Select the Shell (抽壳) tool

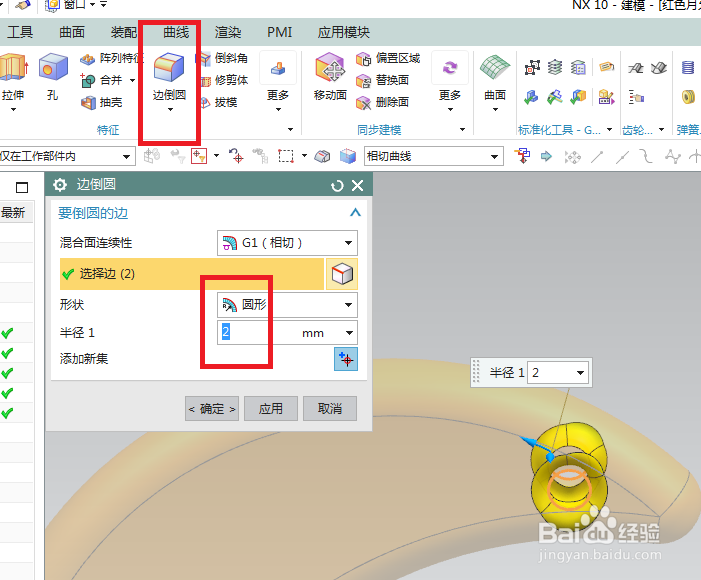[x=102, y=102]
